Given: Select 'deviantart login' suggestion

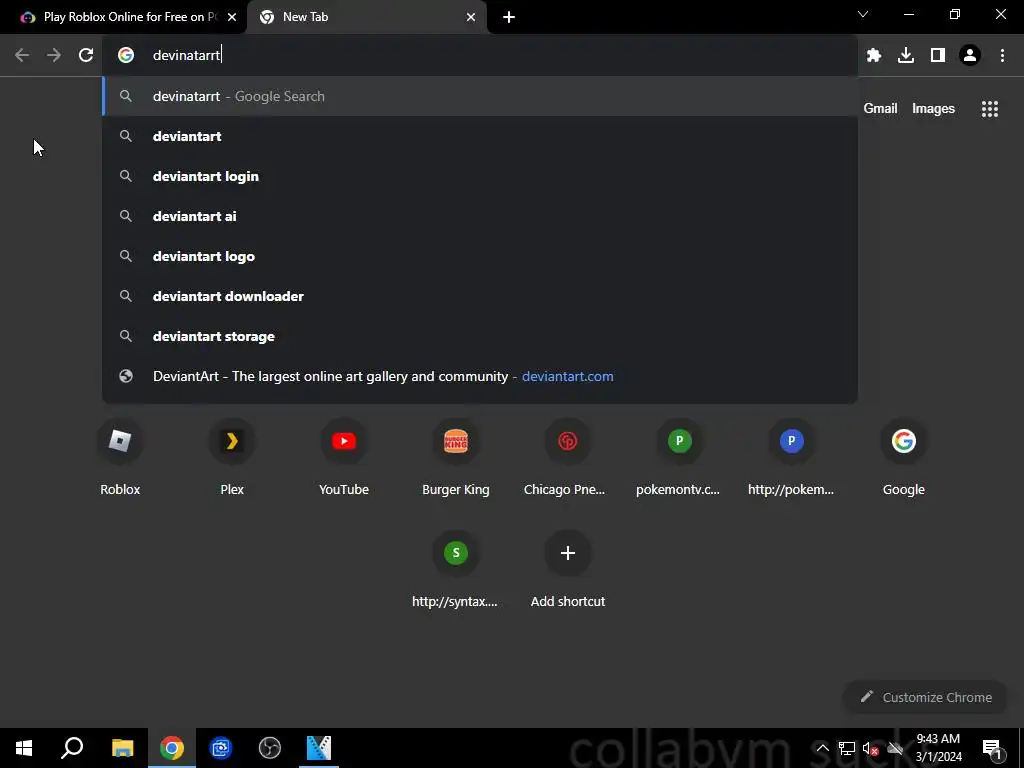Looking at the screenshot, I should click(x=480, y=176).
